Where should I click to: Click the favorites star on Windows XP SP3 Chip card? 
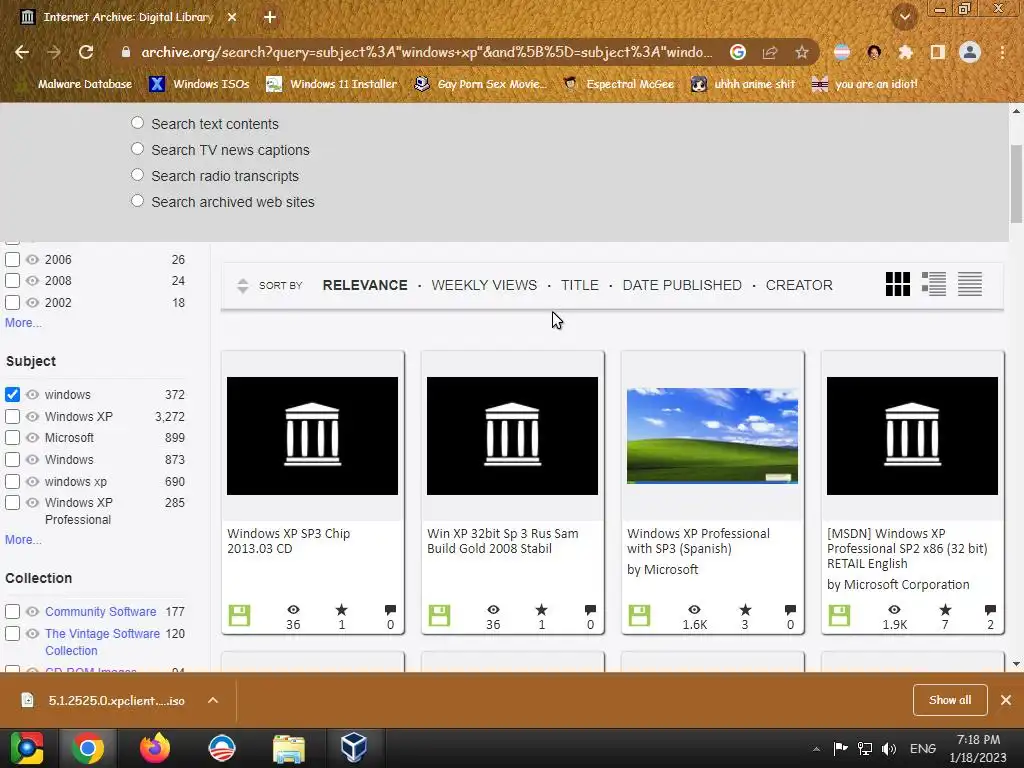[342, 610]
